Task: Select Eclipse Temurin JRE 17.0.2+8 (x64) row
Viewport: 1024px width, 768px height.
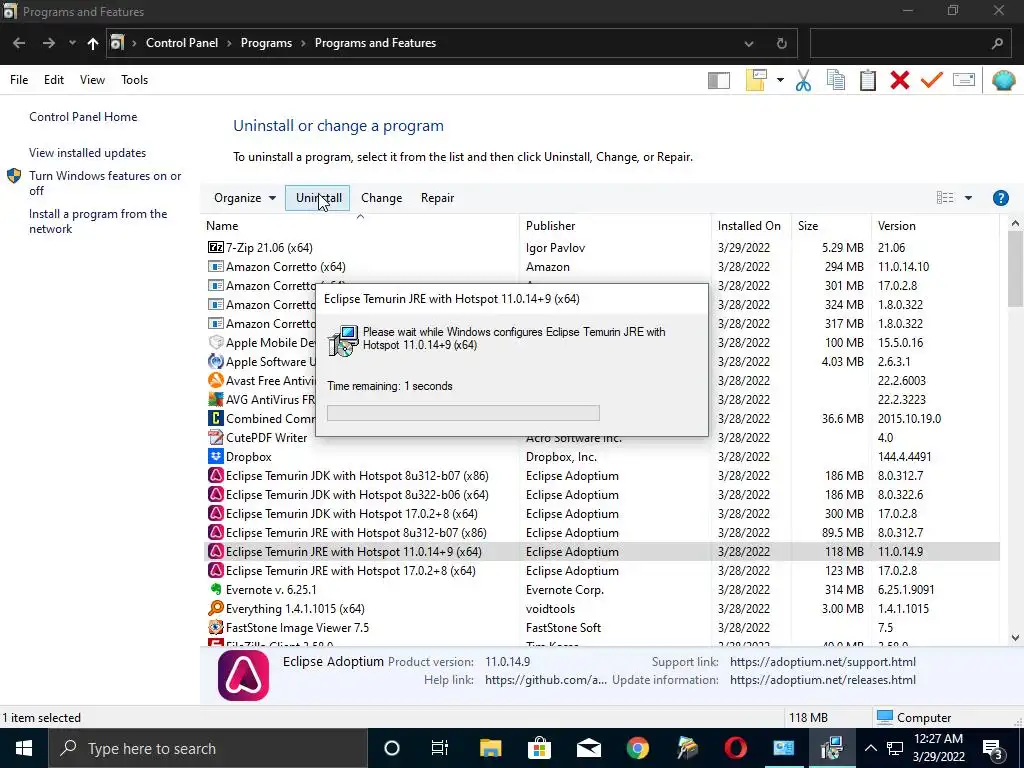Action: pos(601,570)
